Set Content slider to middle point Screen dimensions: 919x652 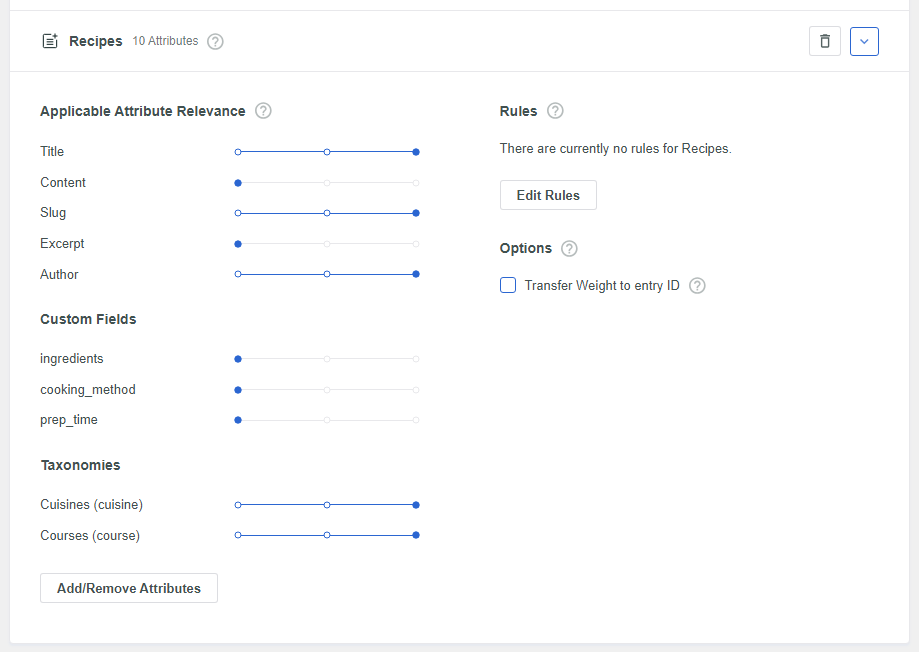(327, 183)
